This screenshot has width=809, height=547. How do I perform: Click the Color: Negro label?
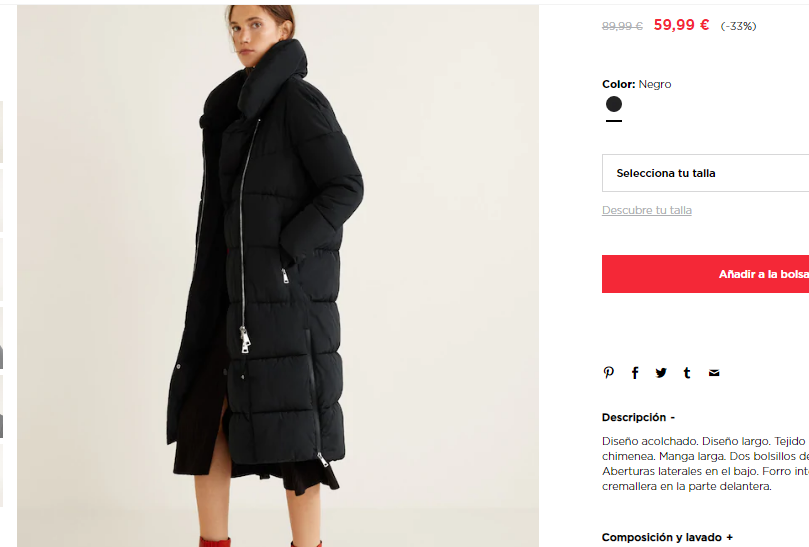[637, 84]
